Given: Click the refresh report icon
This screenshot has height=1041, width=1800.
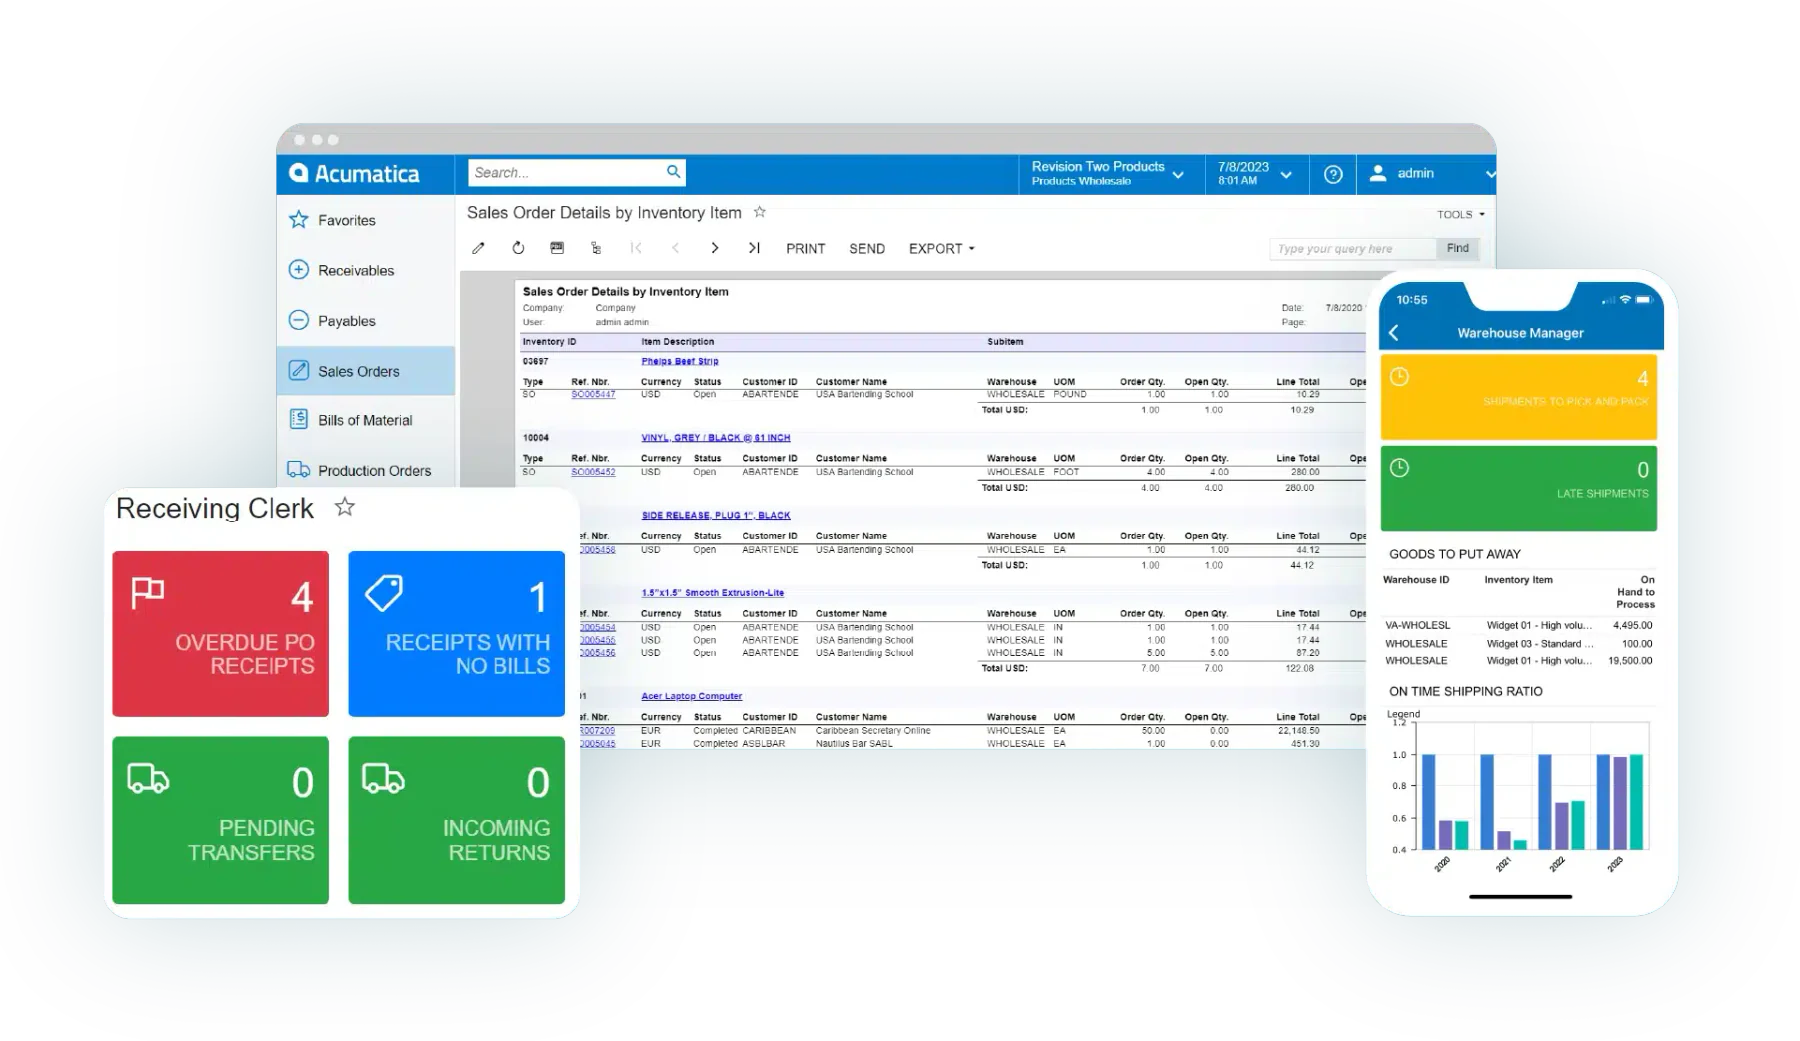Looking at the screenshot, I should [x=518, y=248].
